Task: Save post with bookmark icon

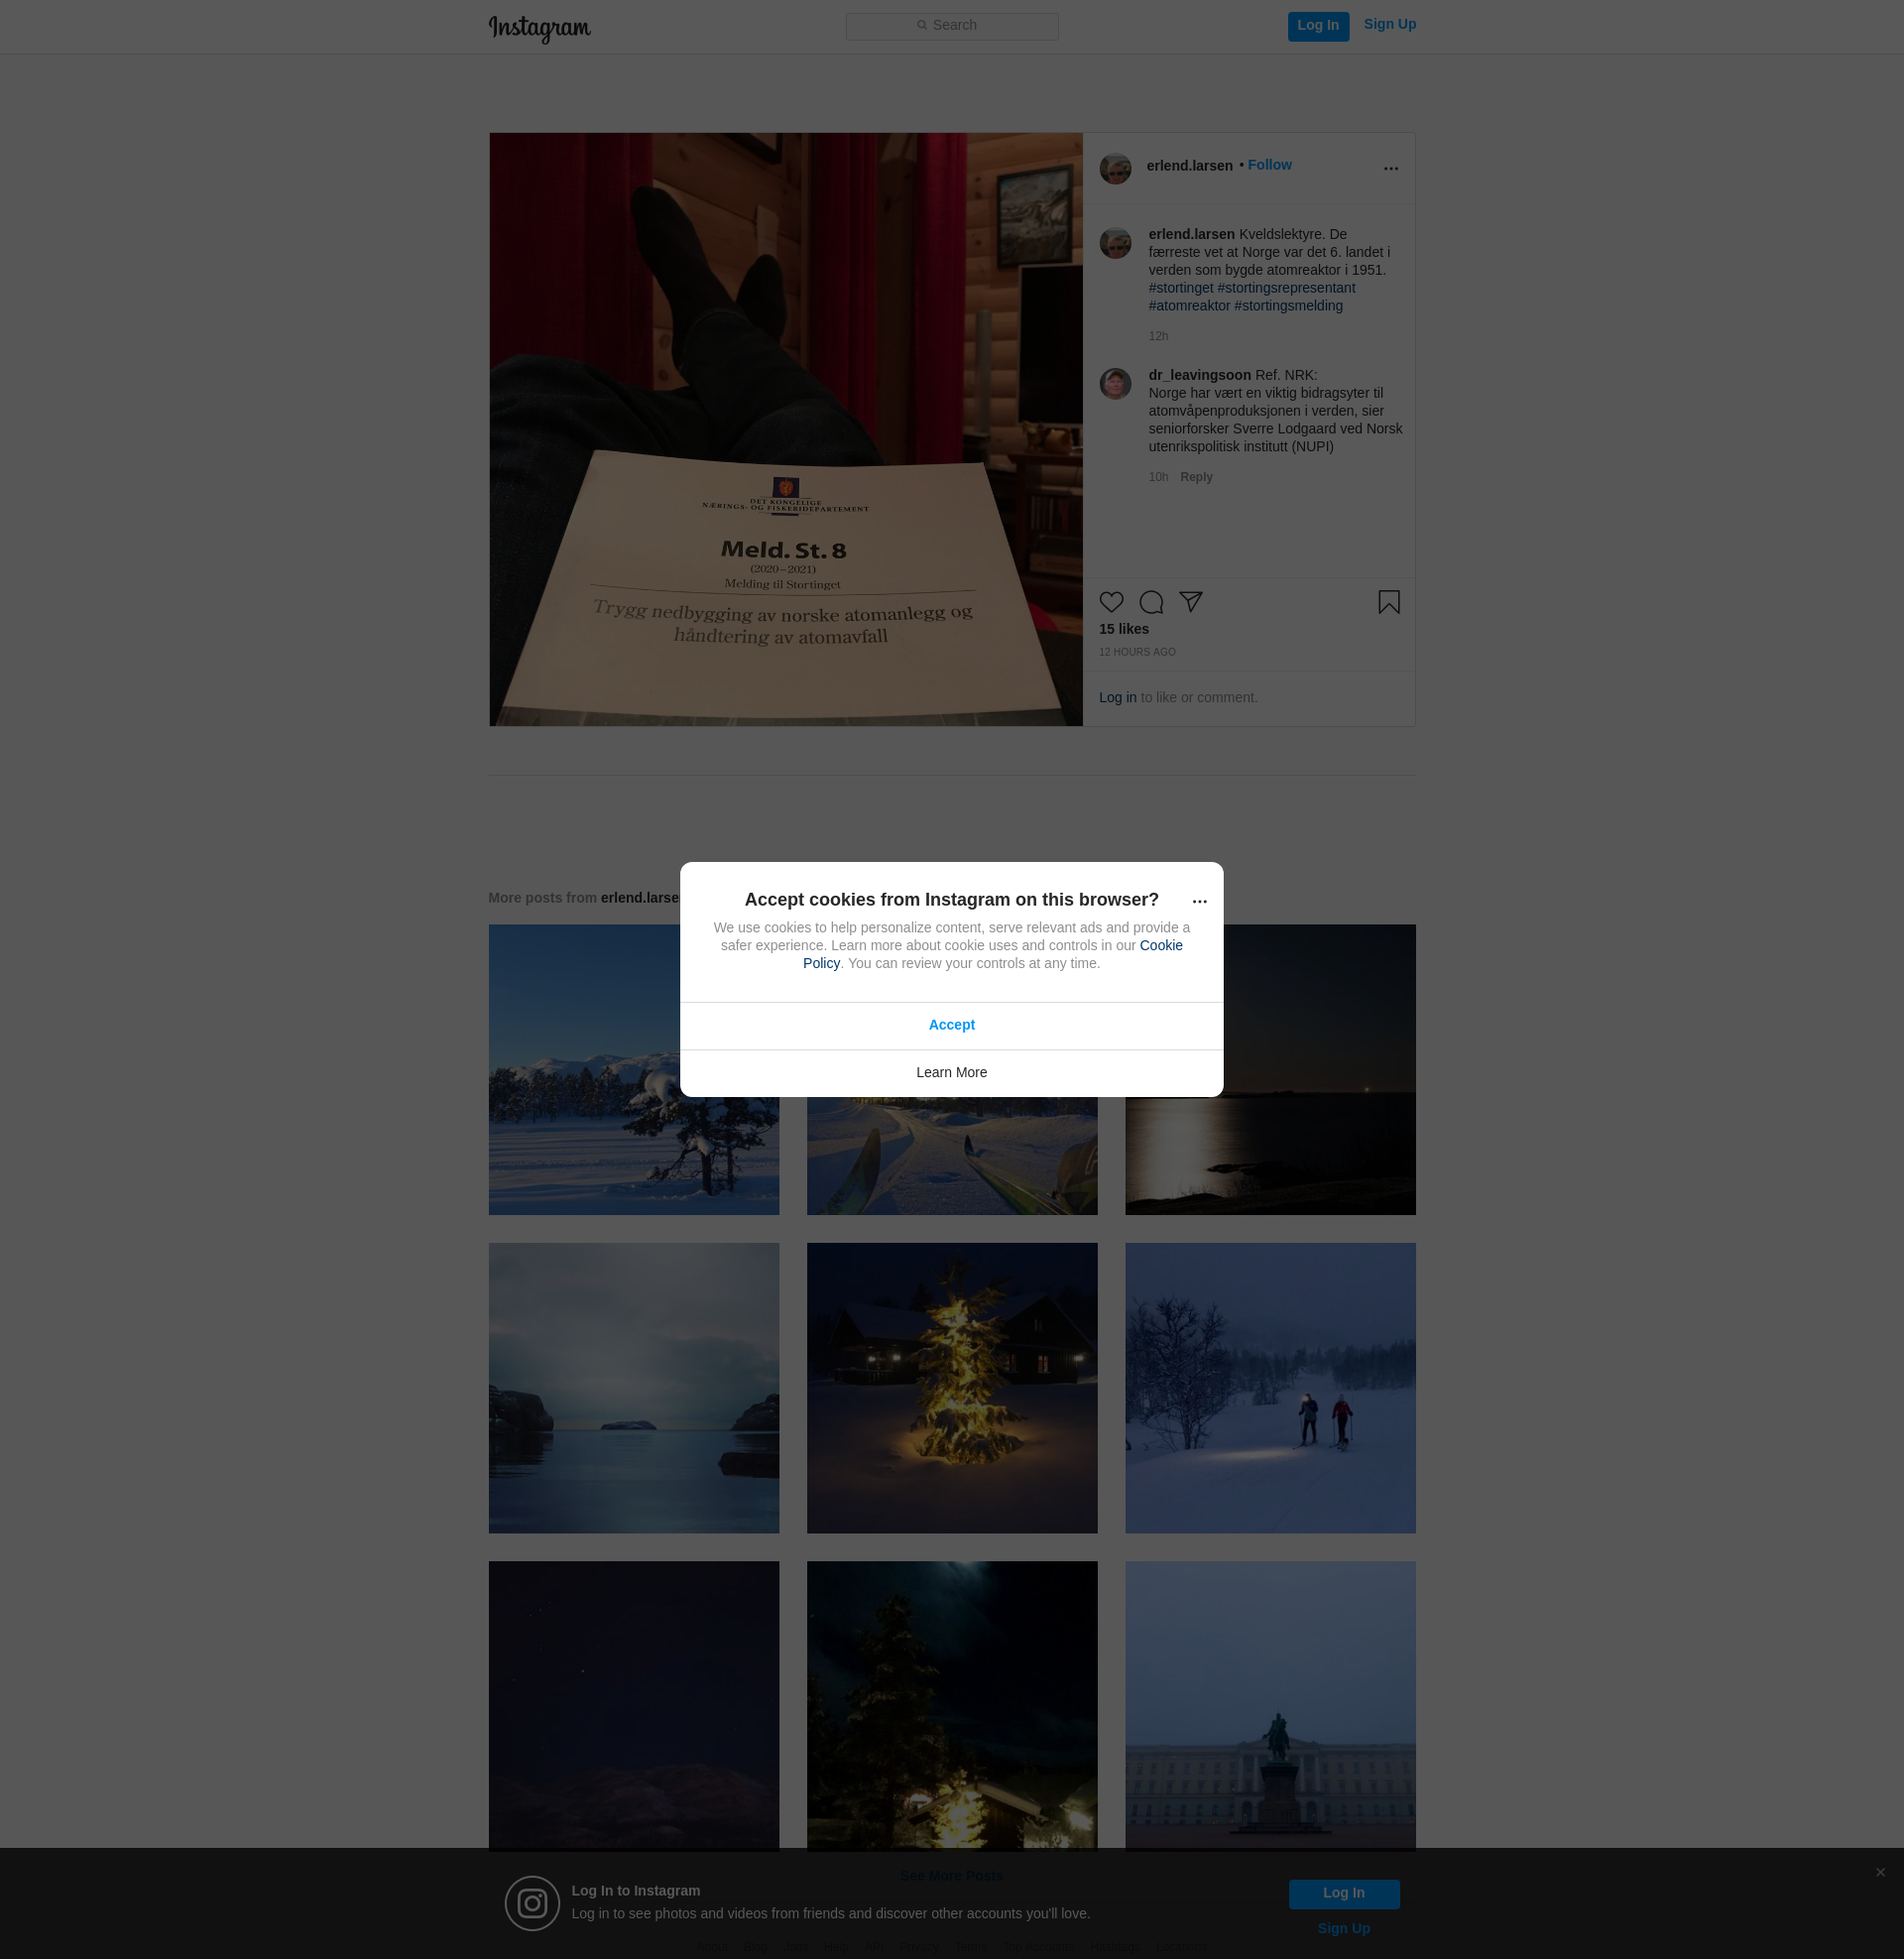Action: pyautogui.click(x=1388, y=602)
